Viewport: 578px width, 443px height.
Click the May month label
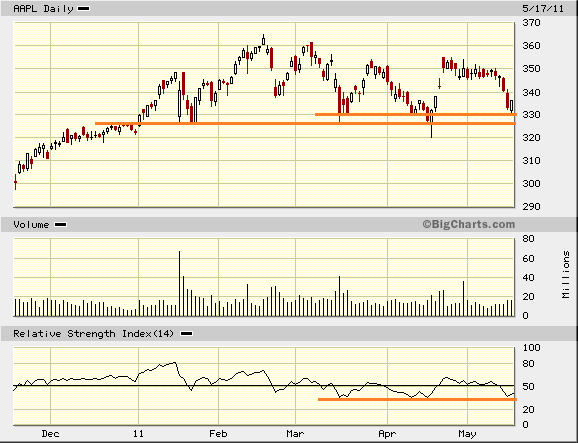(x=467, y=434)
